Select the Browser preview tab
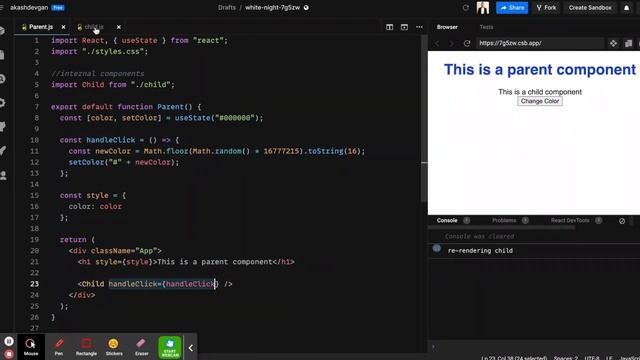 [x=447, y=27]
